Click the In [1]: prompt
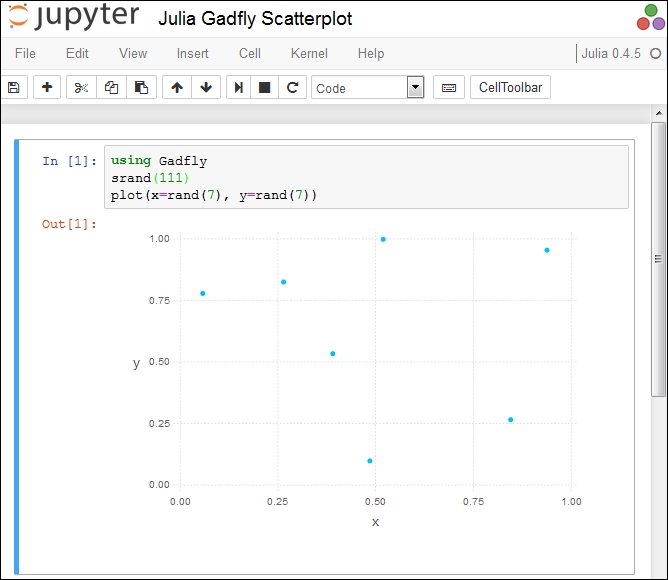Image resolution: width=668 pixels, height=580 pixels. click(x=69, y=161)
